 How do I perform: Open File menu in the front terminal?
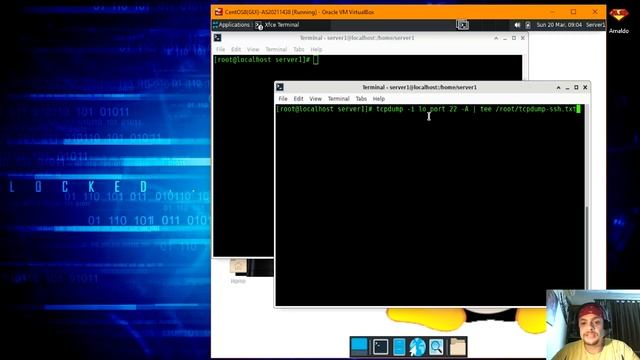283,99
